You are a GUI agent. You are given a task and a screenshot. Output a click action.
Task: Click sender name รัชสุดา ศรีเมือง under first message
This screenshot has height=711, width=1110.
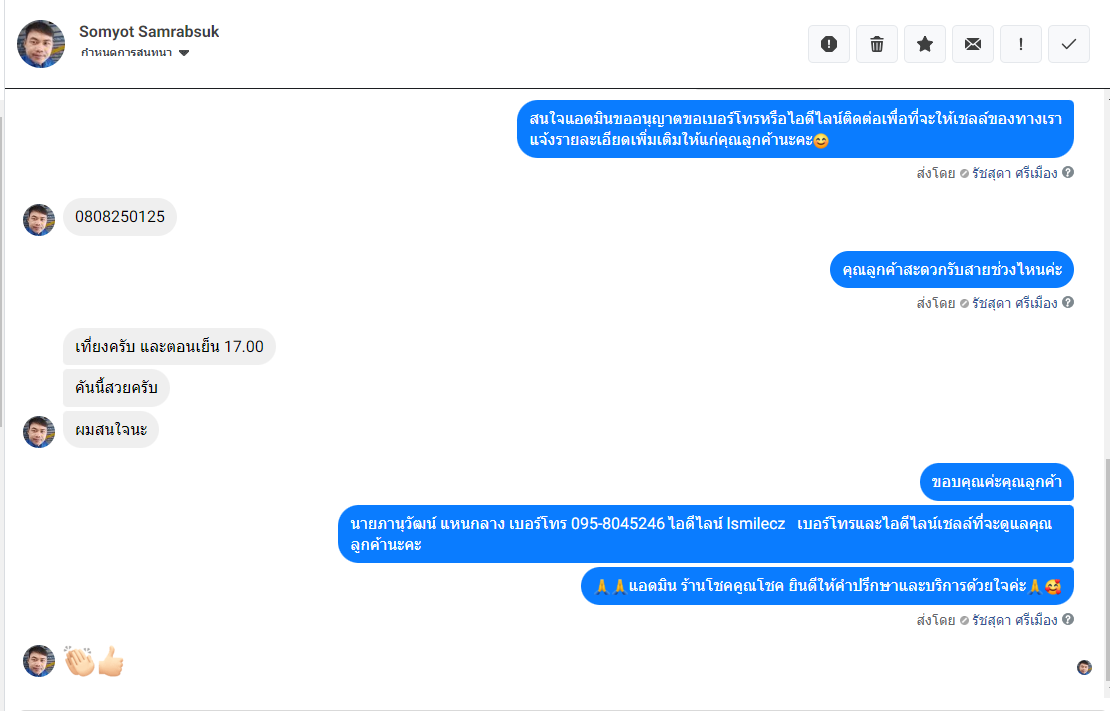point(1014,173)
